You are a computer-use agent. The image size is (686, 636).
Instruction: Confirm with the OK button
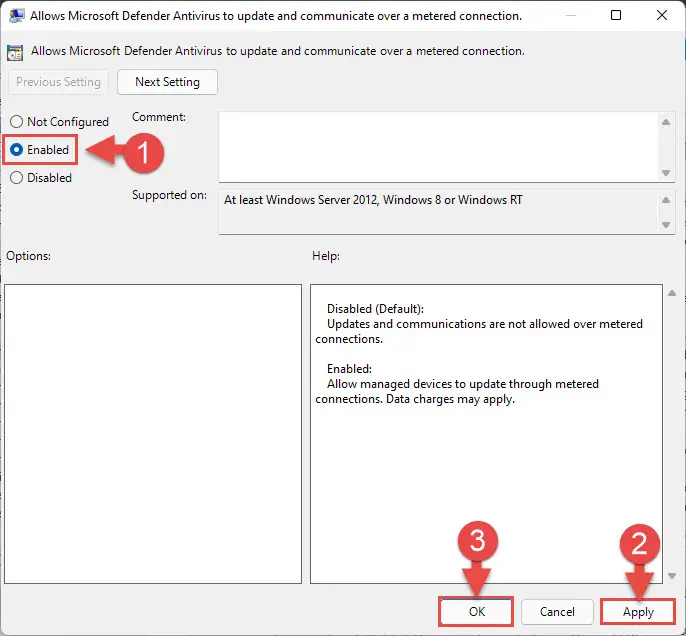tap(476, 612)
